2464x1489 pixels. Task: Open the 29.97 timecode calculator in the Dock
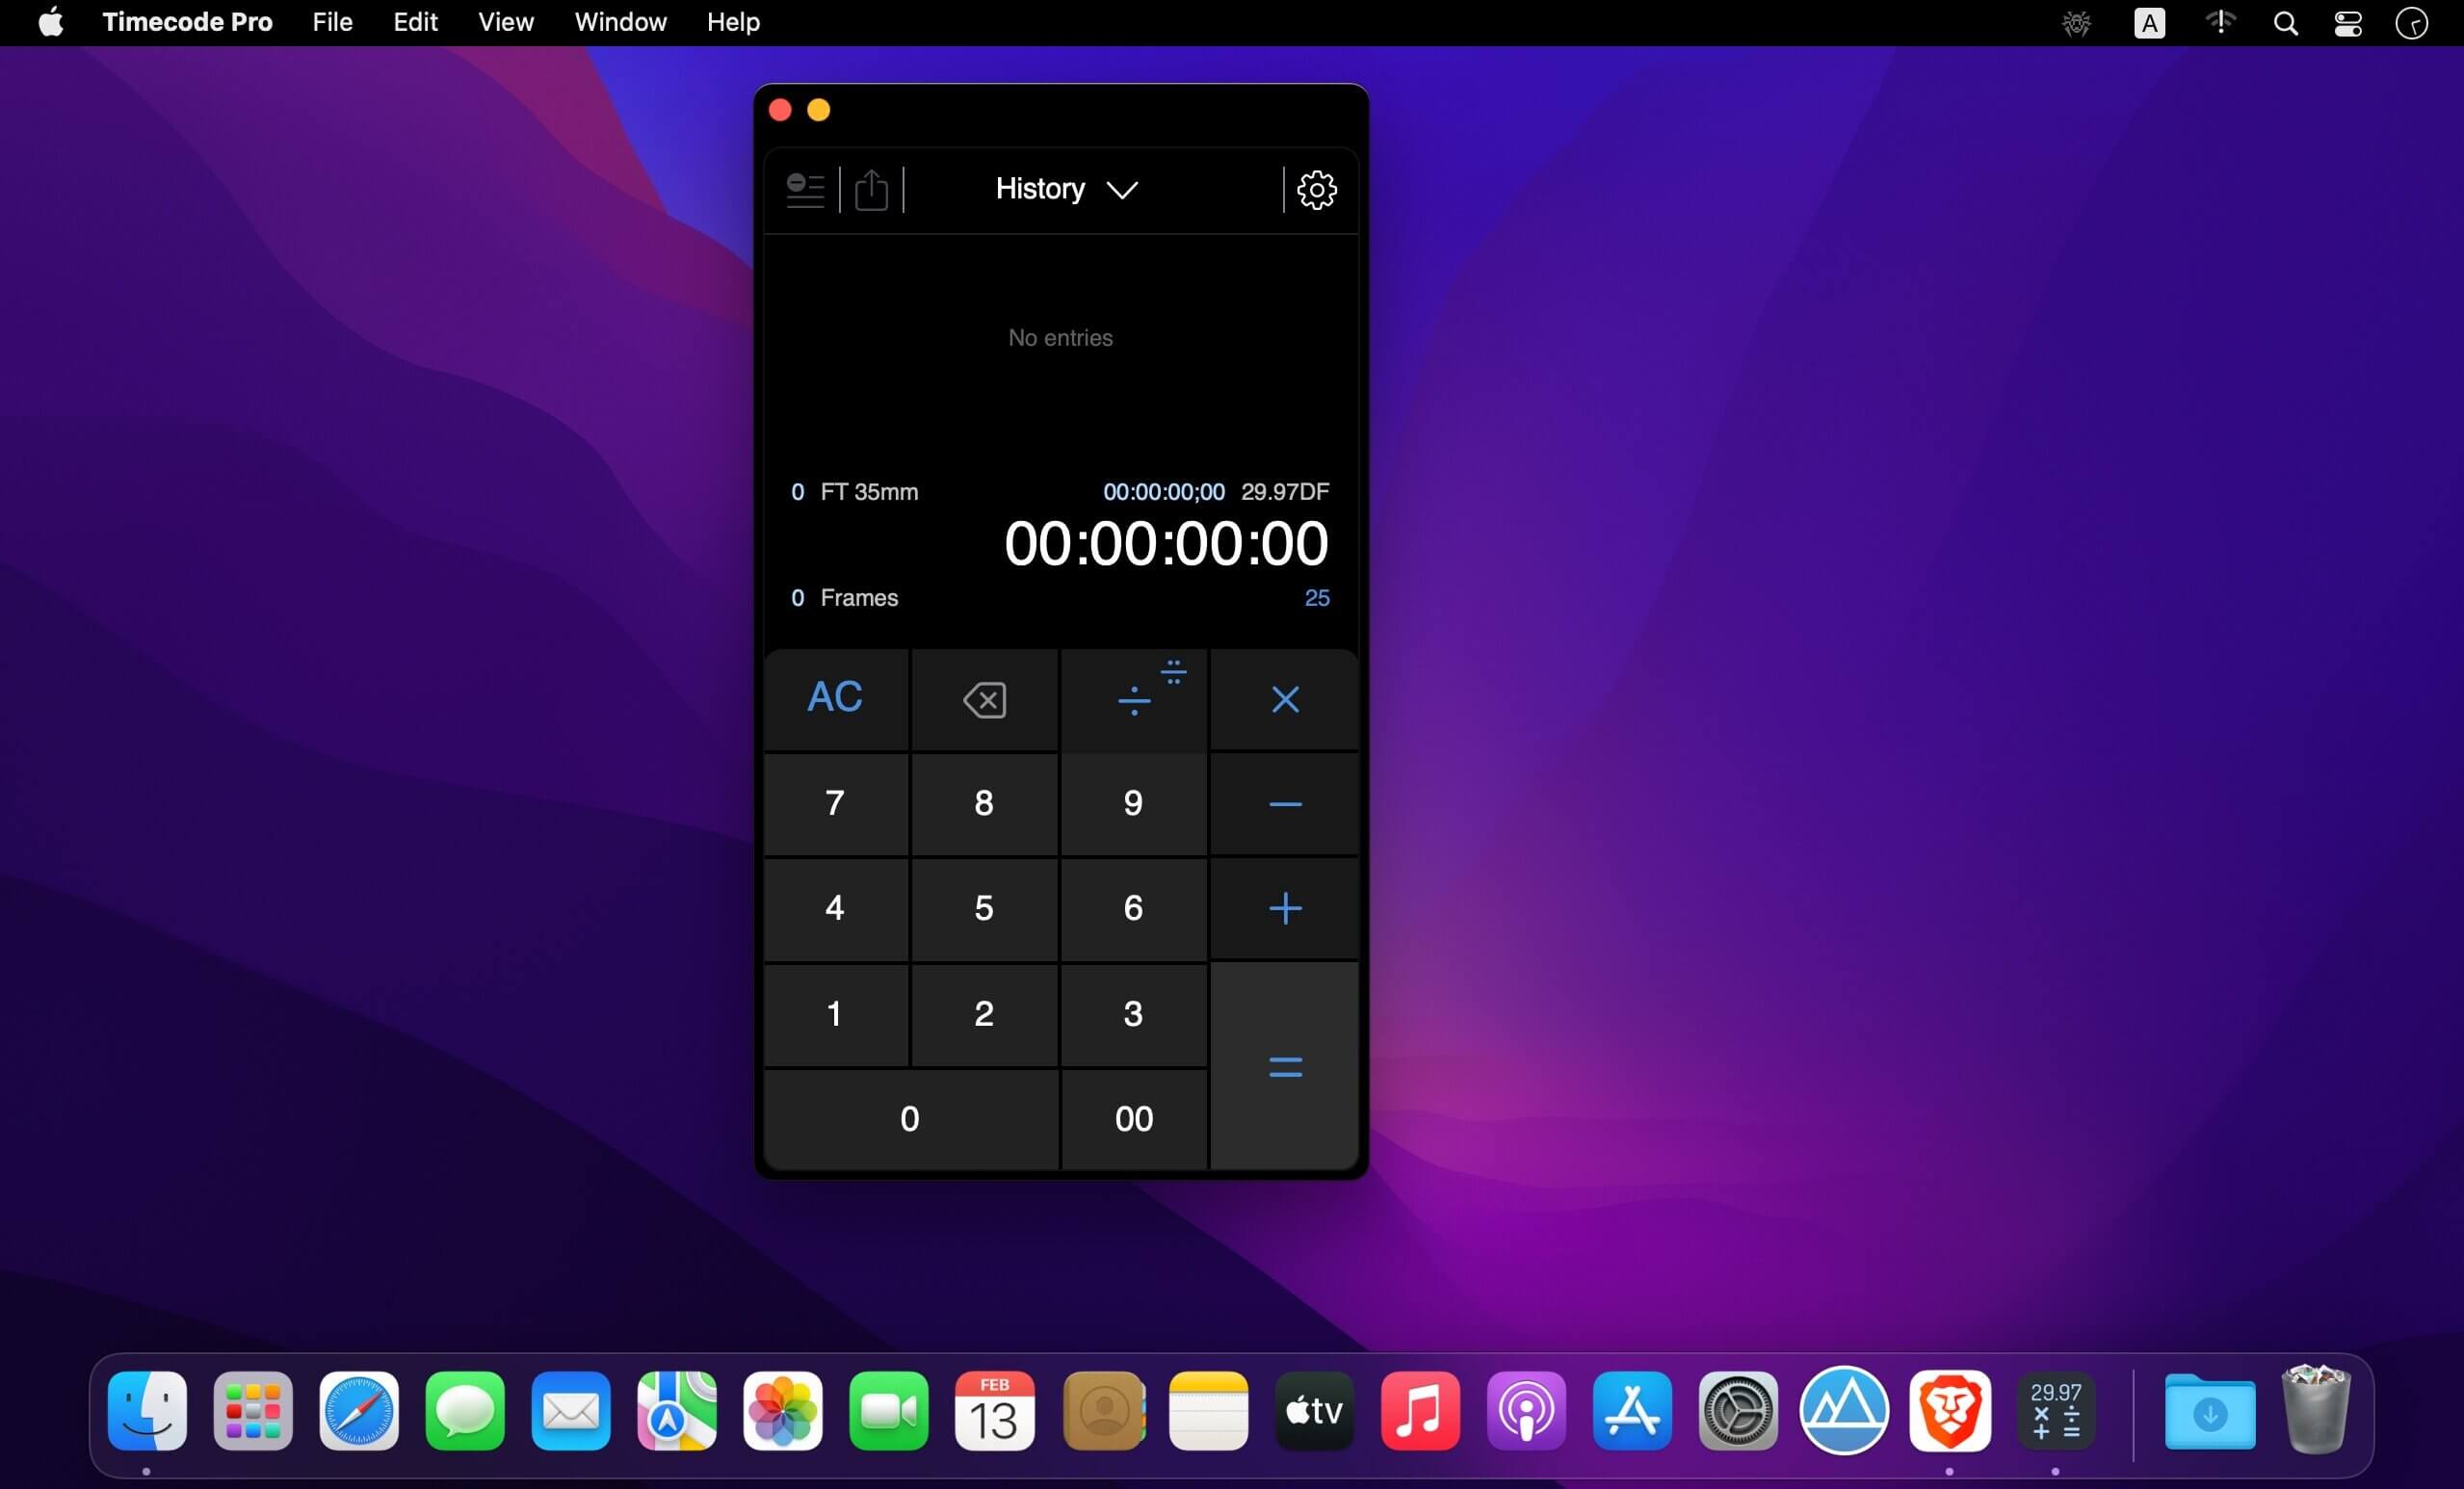pos(2057,1411)
